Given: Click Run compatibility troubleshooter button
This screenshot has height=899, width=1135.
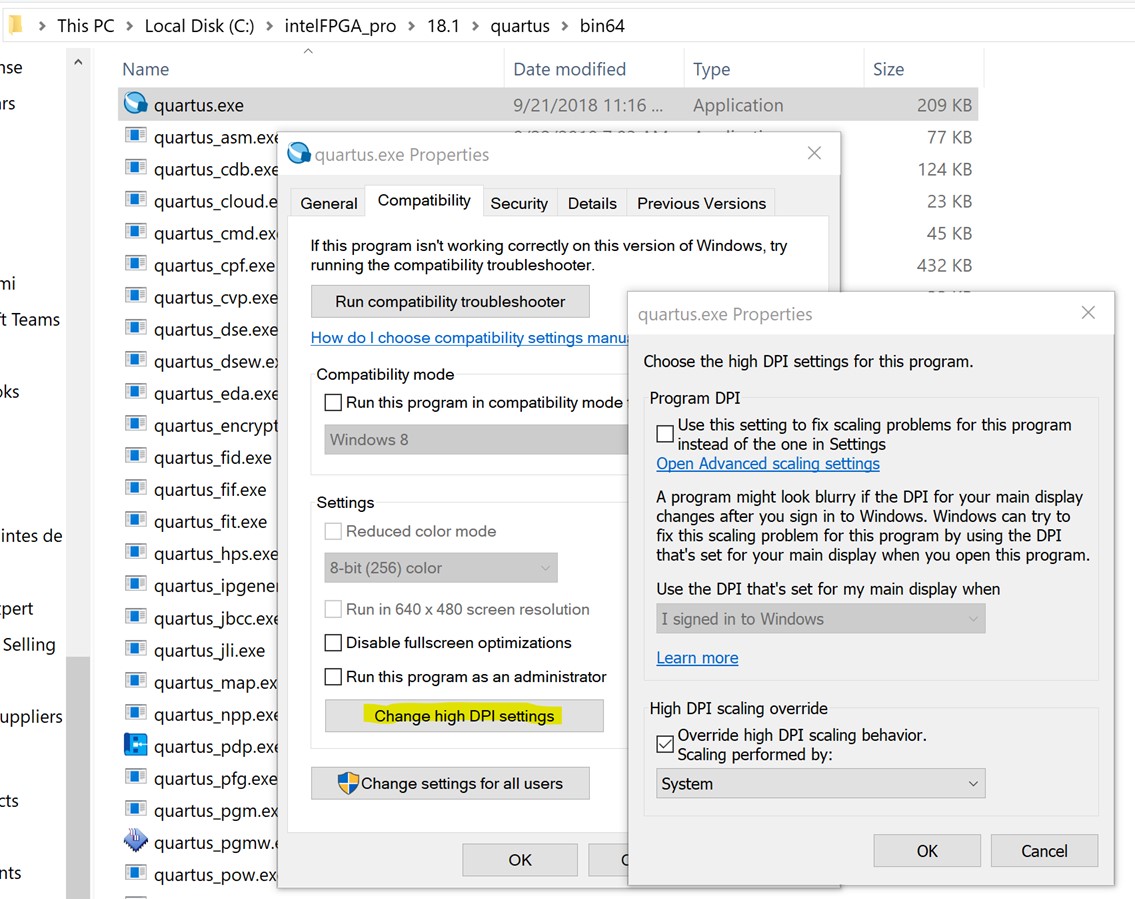Looking at the screenshot, I should tap(450, 302).
